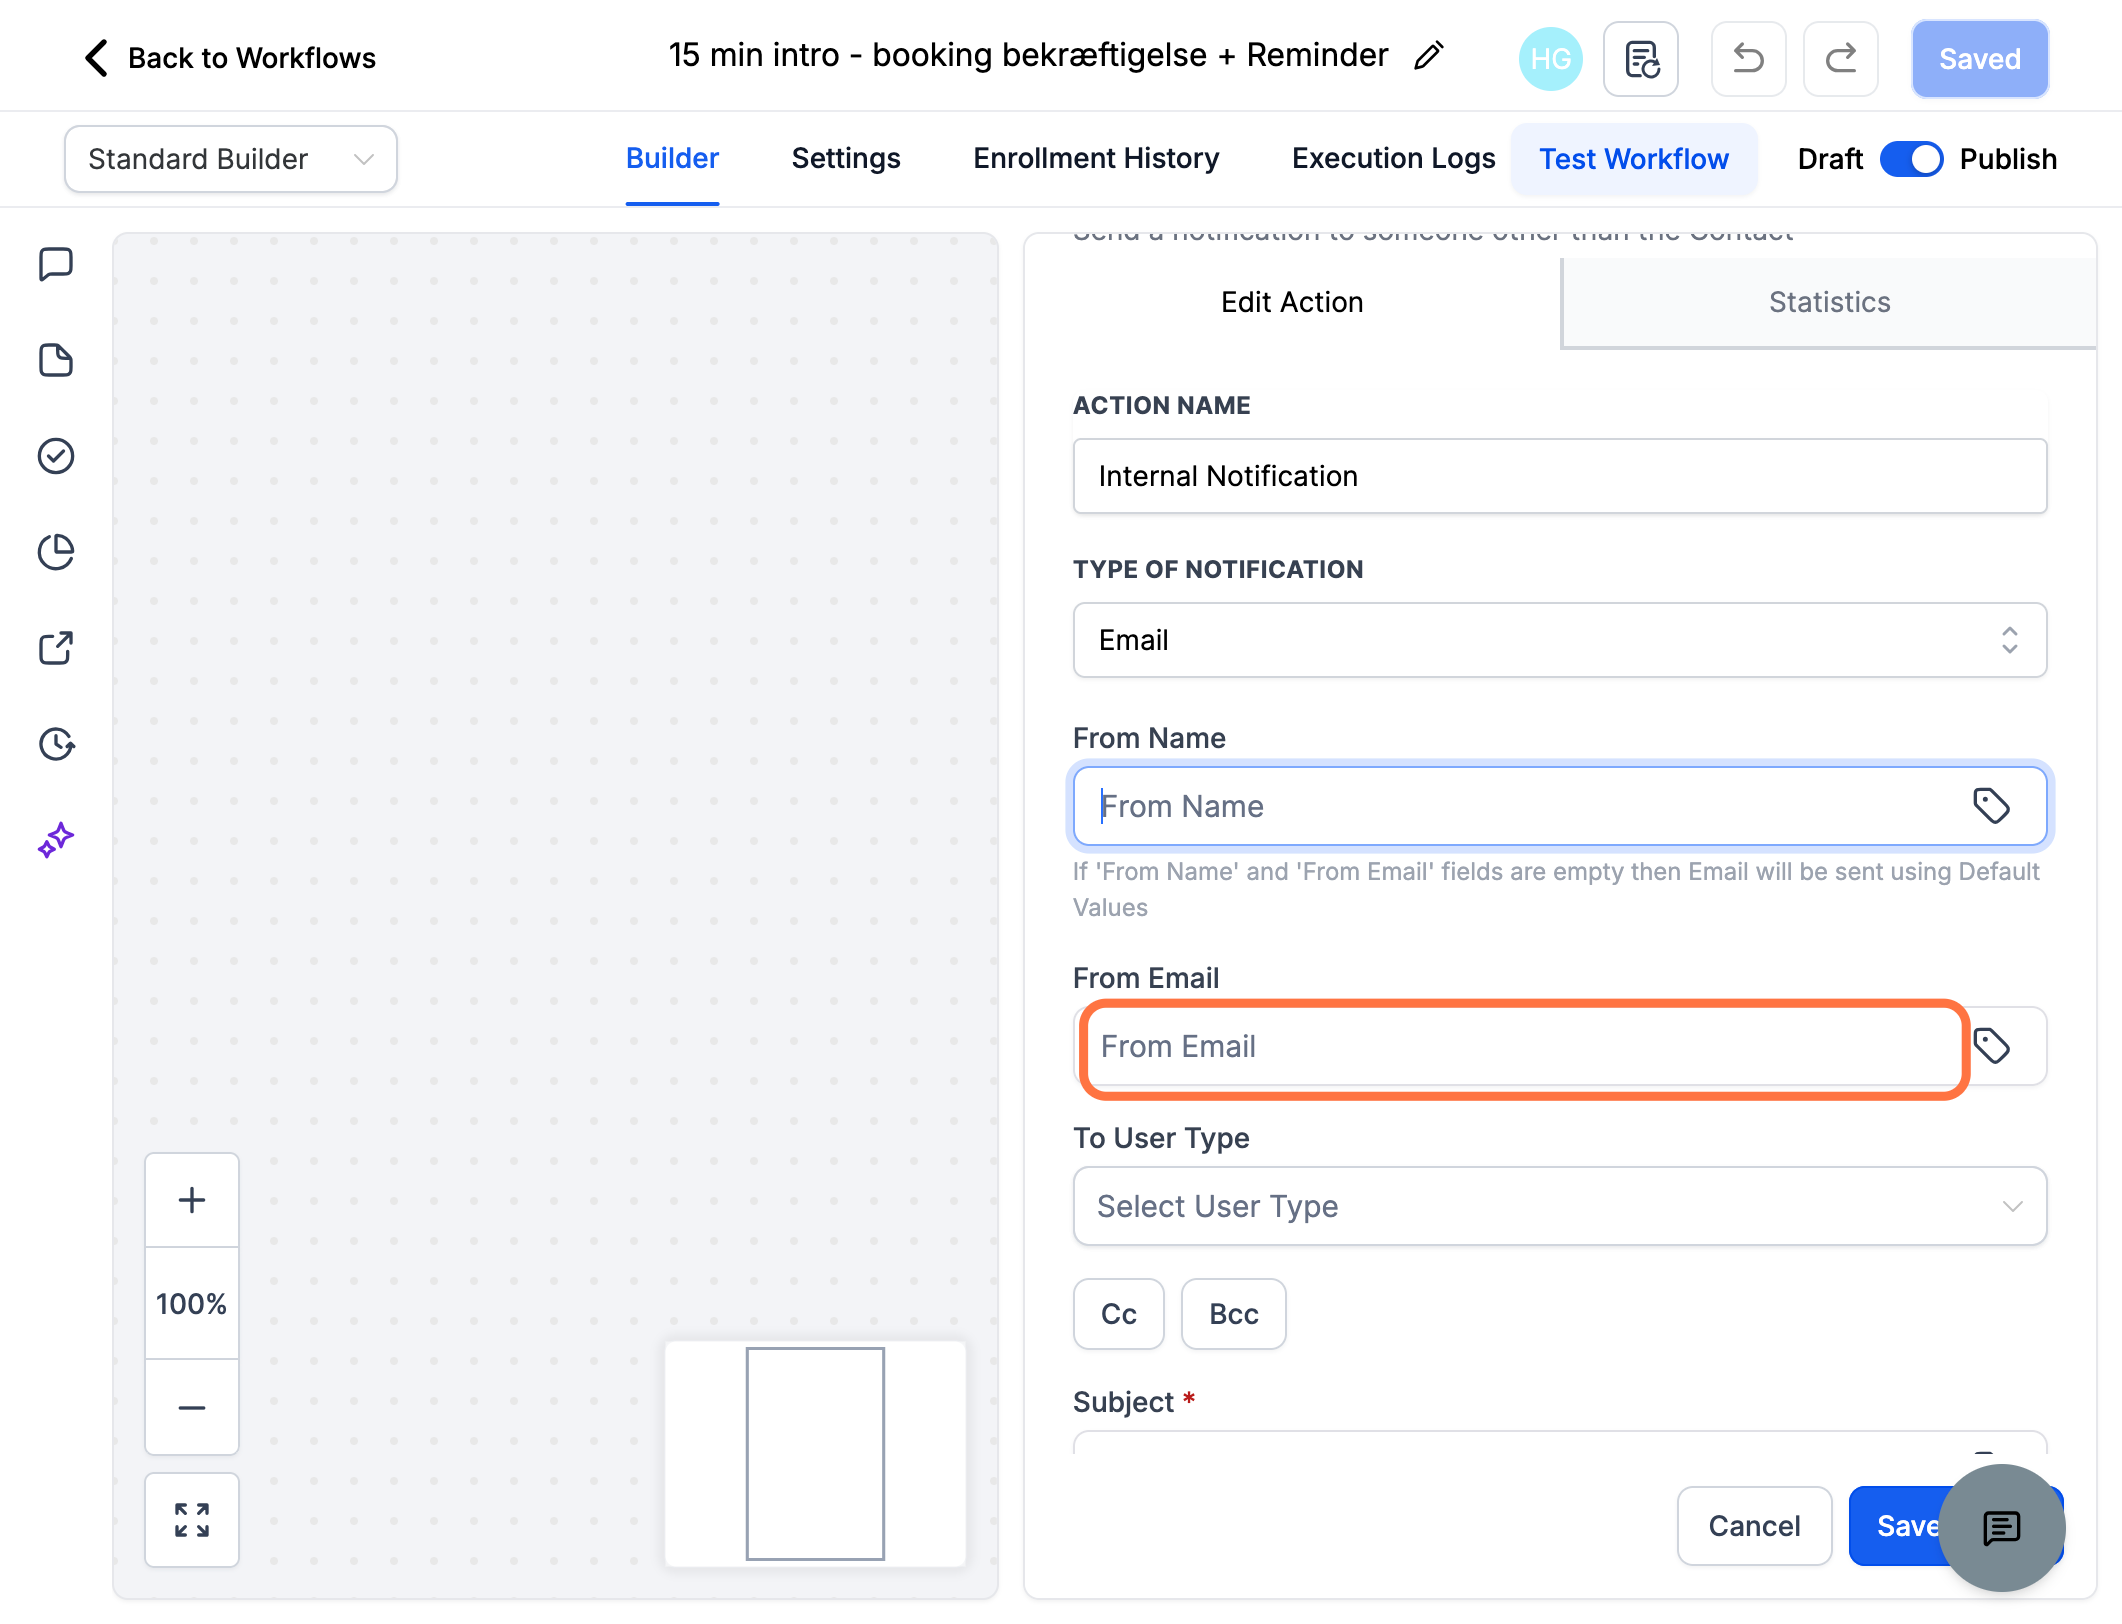This screenshot has height=1624, width=2122.
Task: Click the Back to Workflows link
Action: (252, 58)
